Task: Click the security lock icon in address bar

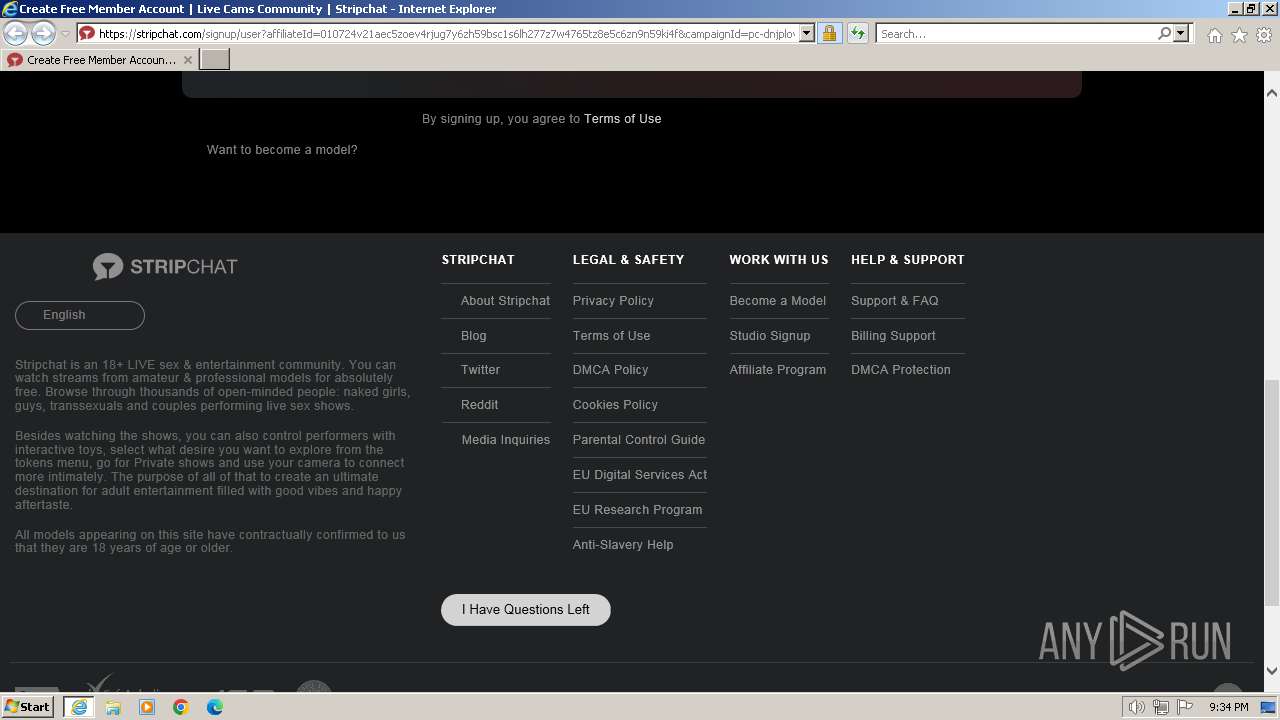Action: [x=829, y=33]
